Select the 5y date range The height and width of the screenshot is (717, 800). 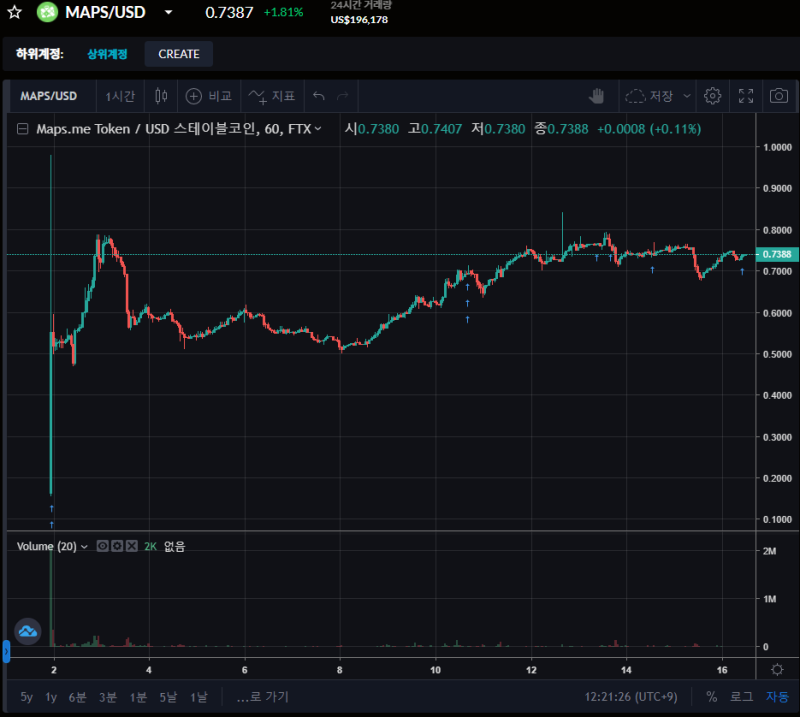coord(27,697)
